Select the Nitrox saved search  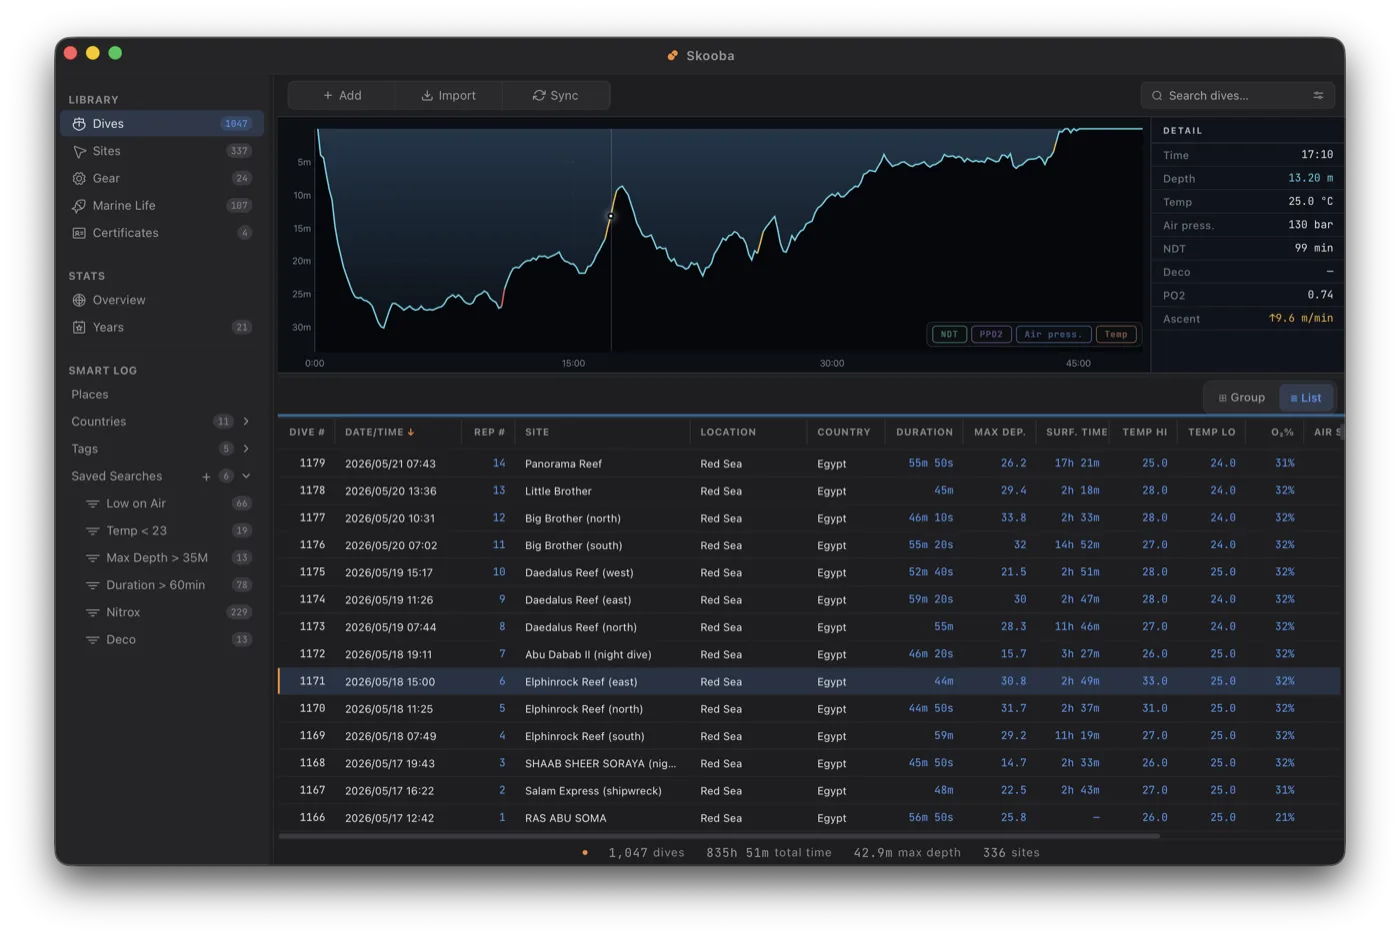pos(162,612)
